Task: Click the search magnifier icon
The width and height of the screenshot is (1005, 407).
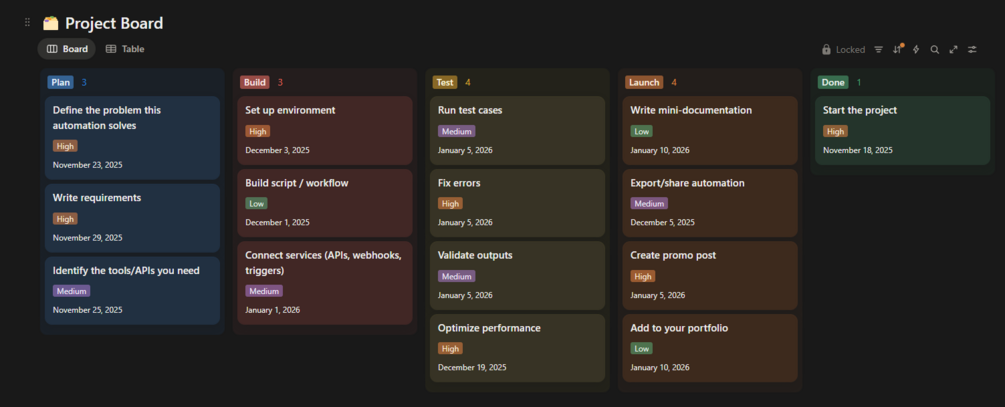Action: coord(935,49)
